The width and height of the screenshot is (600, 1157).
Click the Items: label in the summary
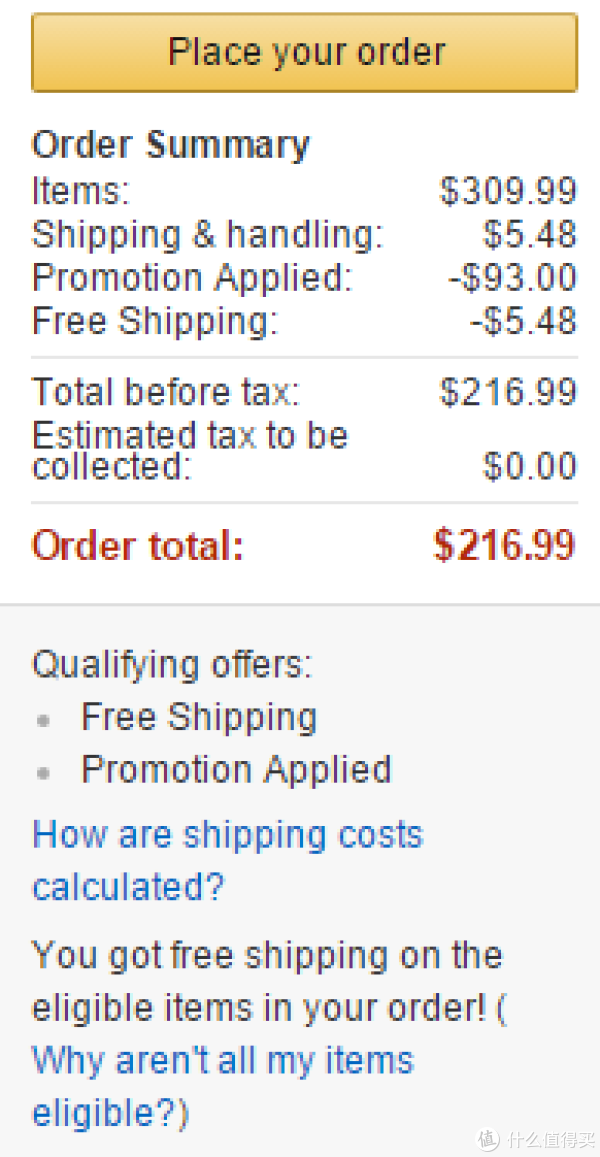coord(81,191)
